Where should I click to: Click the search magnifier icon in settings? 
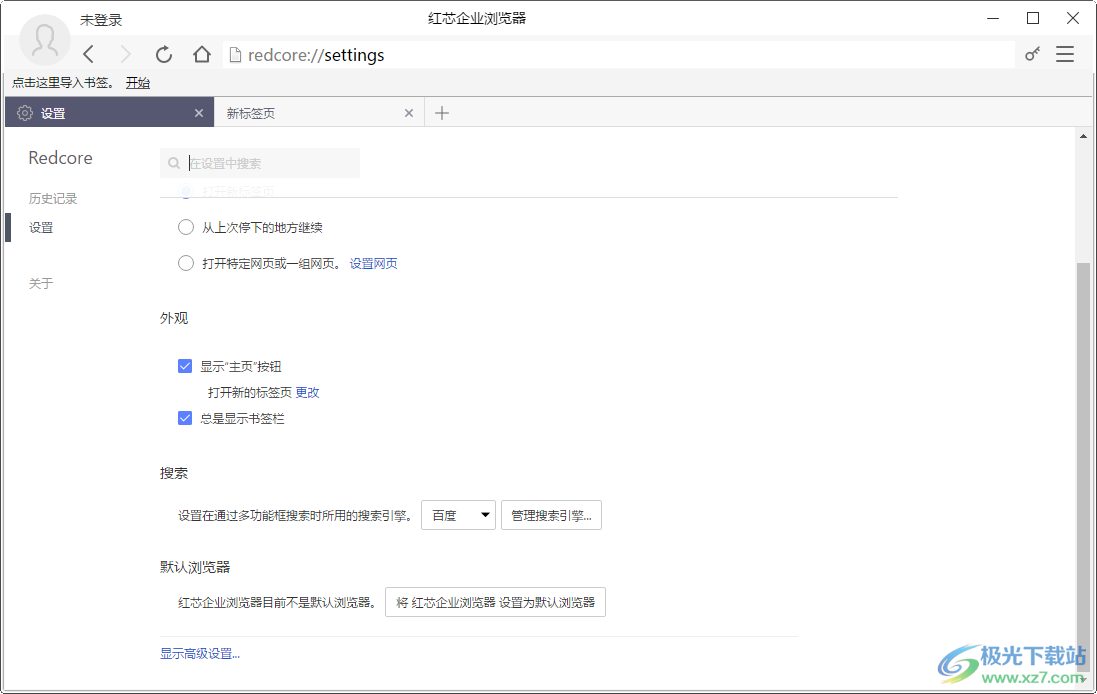click(174, 163)
